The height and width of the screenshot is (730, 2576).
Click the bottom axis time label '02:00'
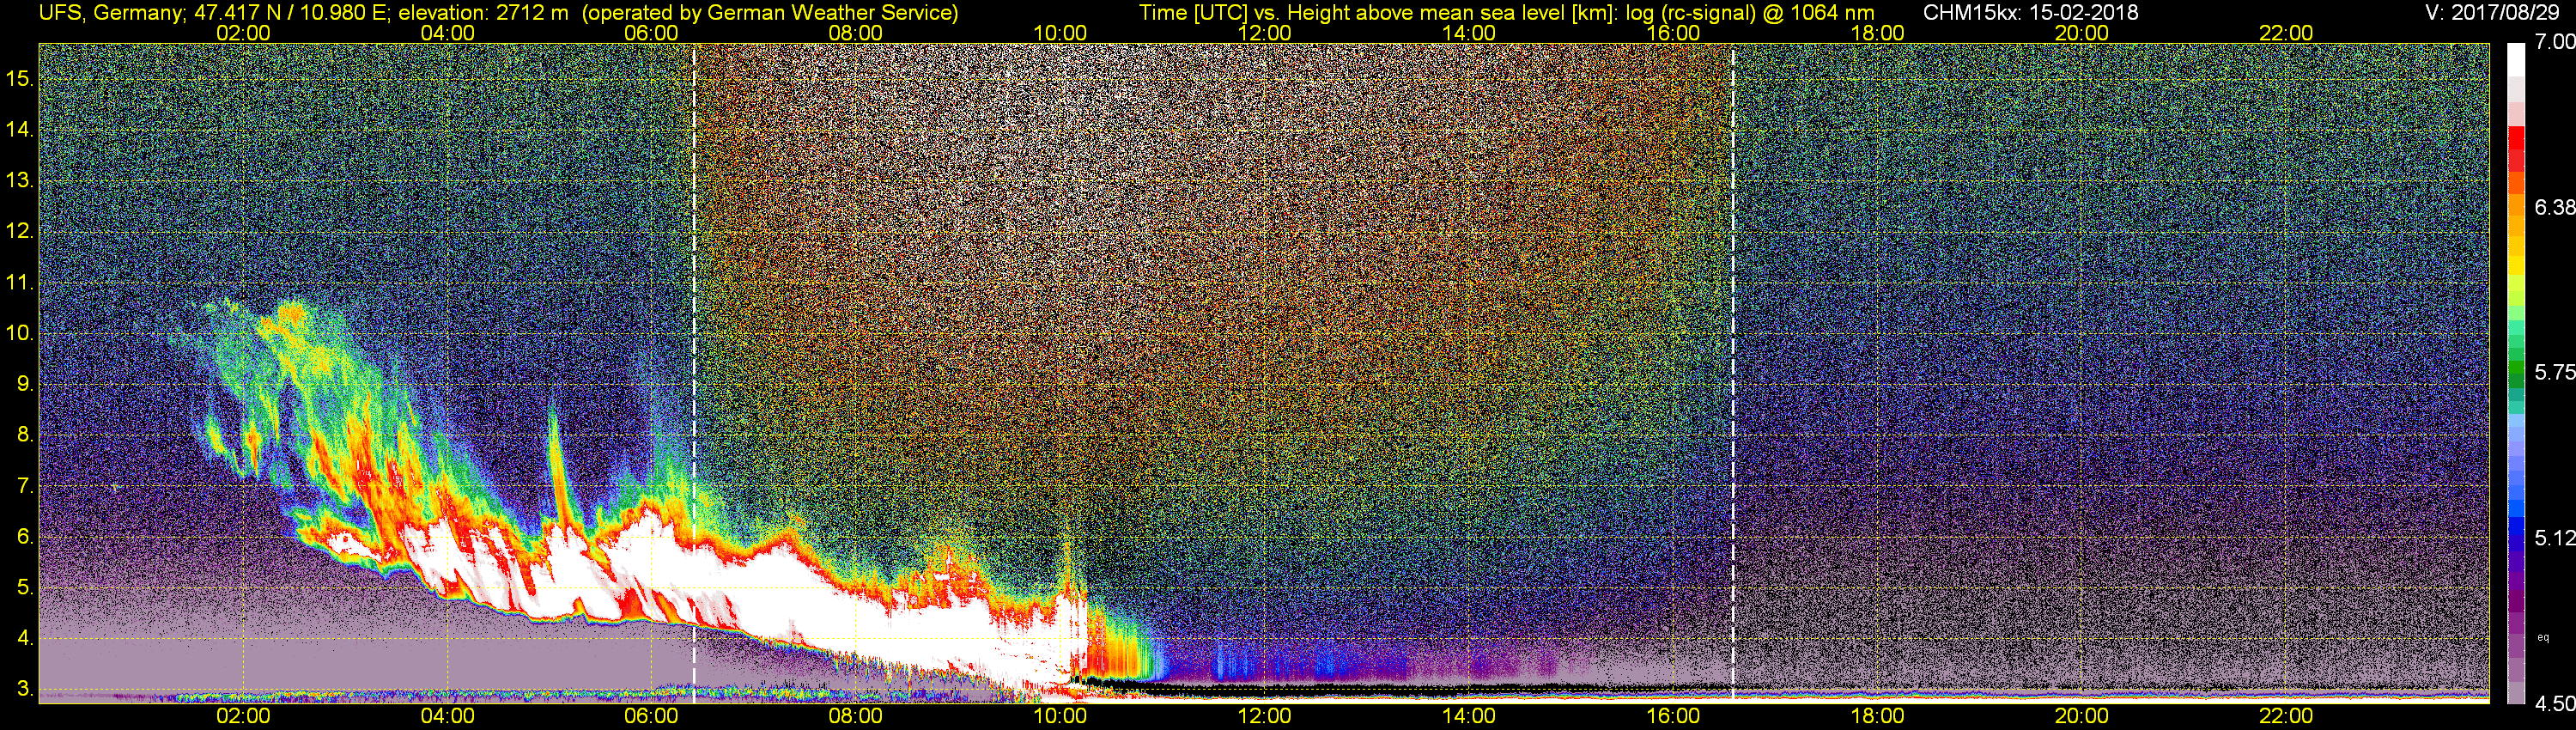tap(244, 716)
